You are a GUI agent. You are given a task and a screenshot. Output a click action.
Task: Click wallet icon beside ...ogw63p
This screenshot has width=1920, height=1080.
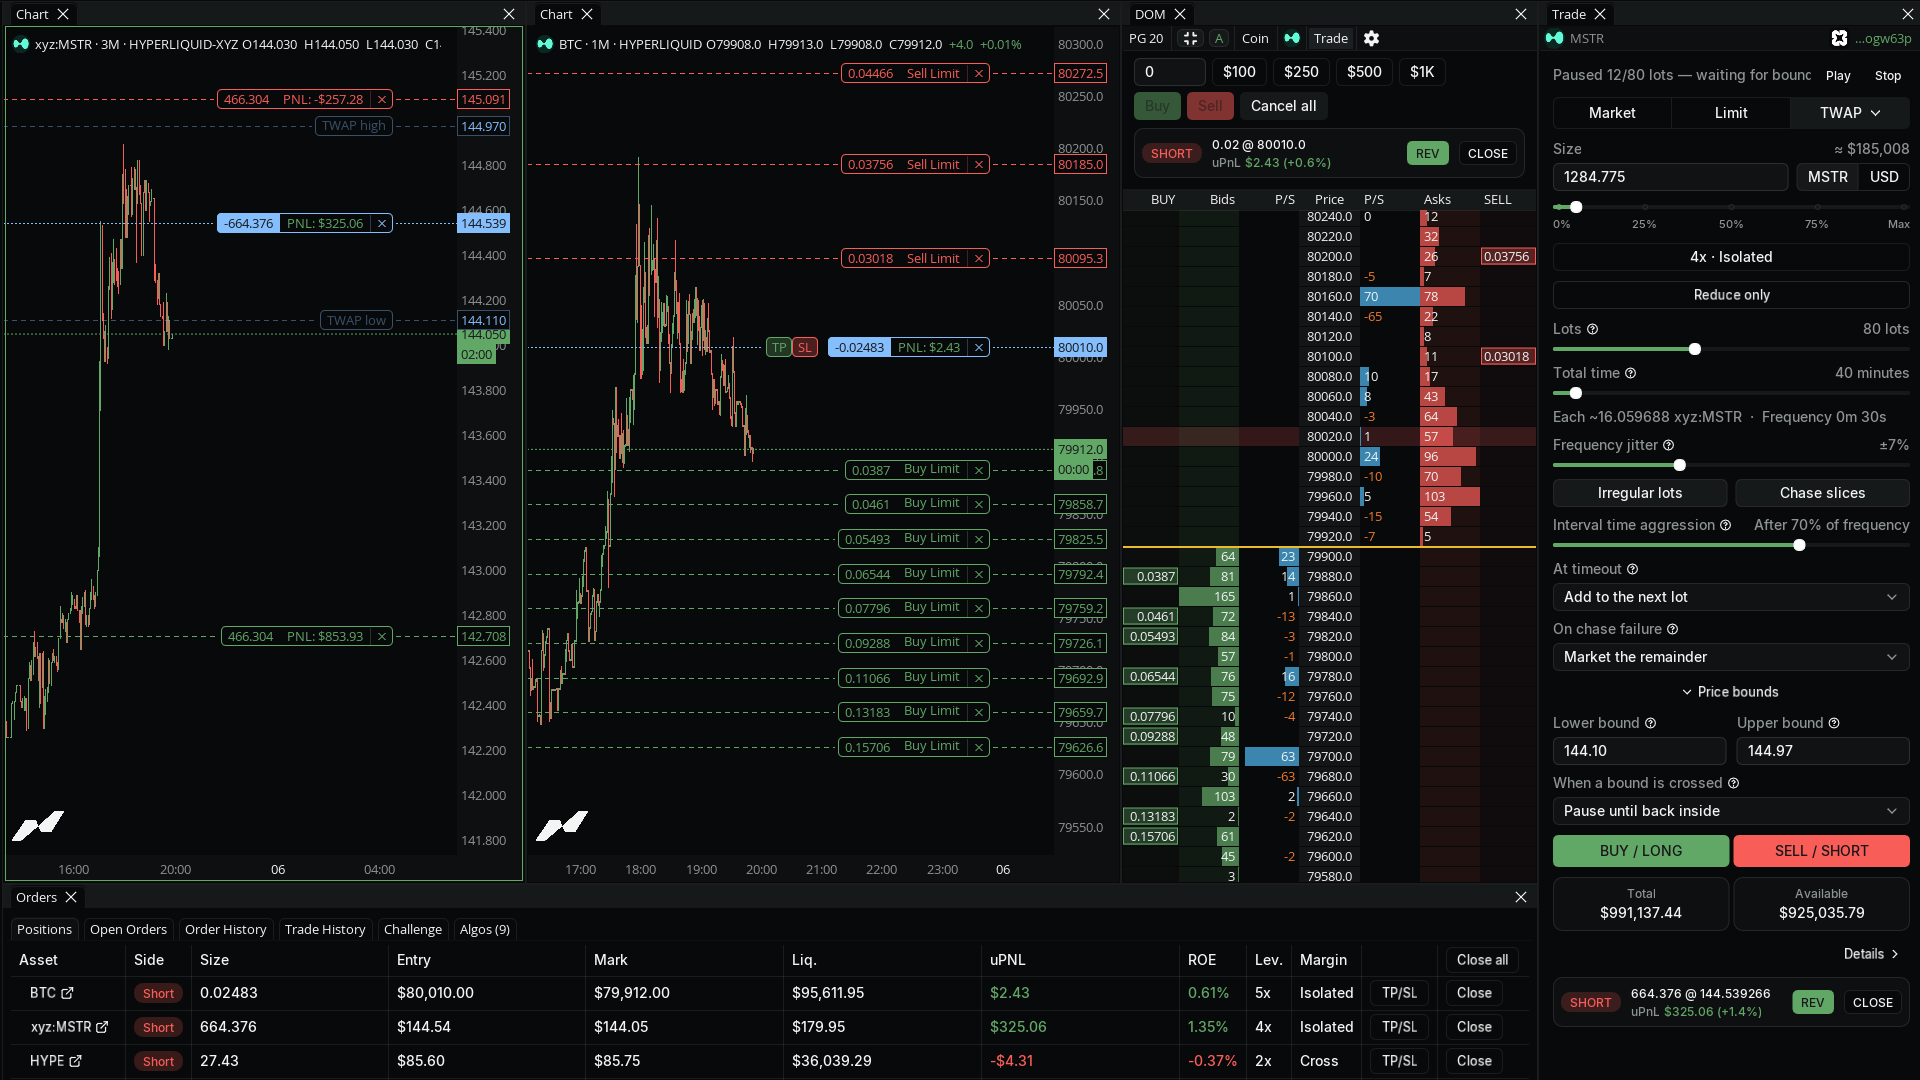1839,38
